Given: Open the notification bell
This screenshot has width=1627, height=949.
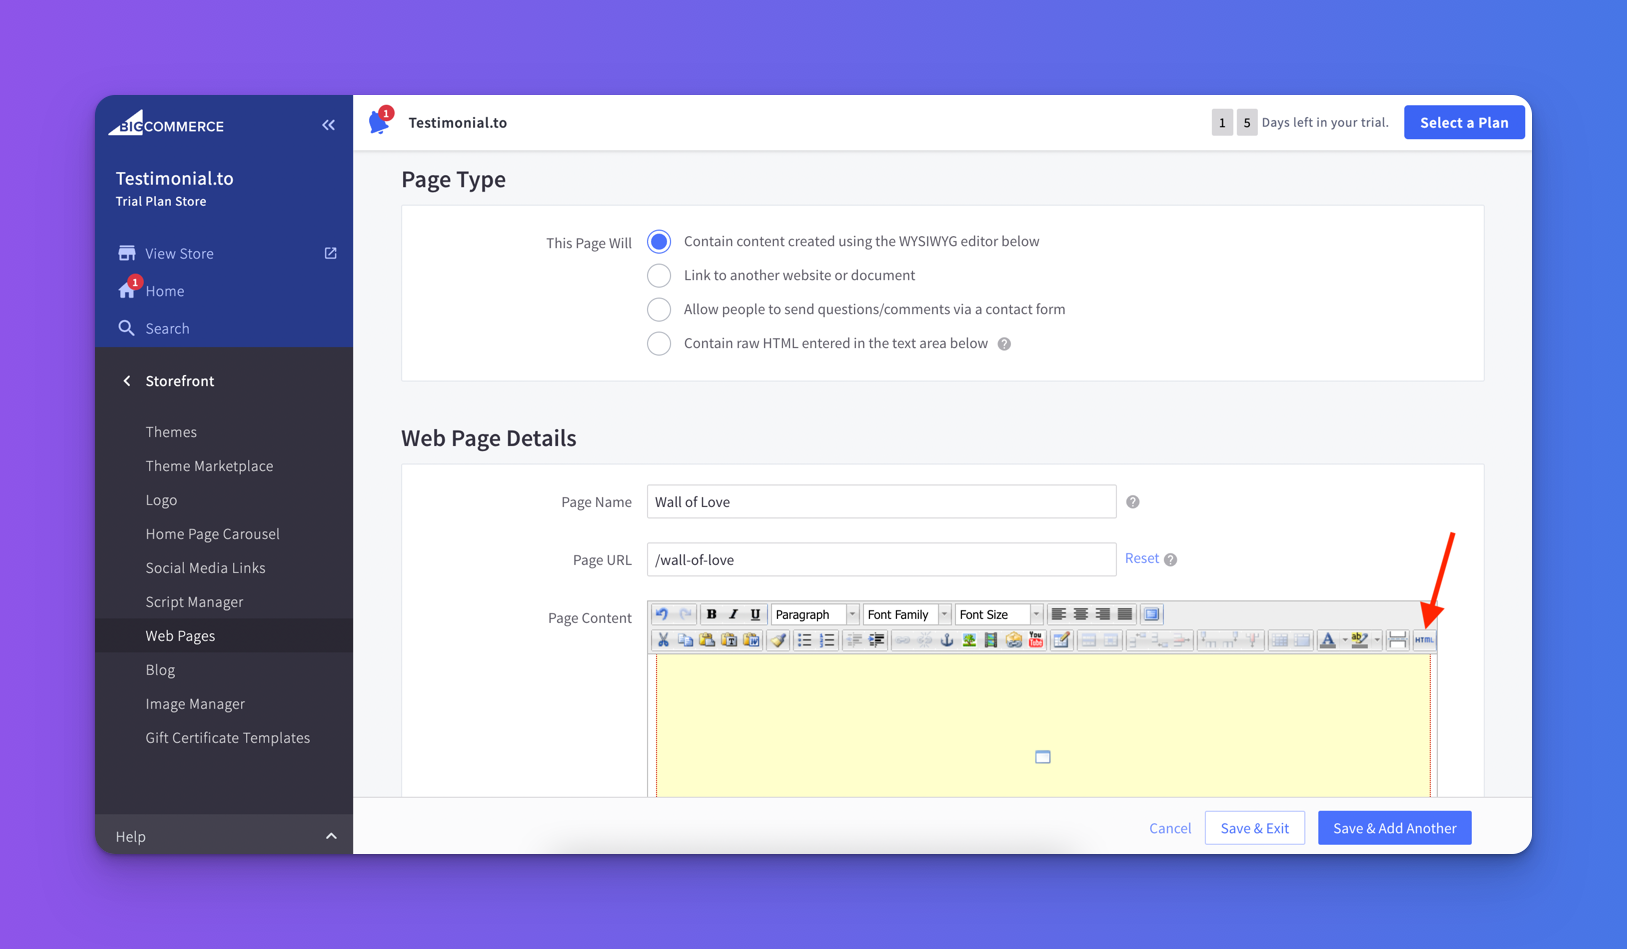Looking at the screenshot, I should [379, 122].
